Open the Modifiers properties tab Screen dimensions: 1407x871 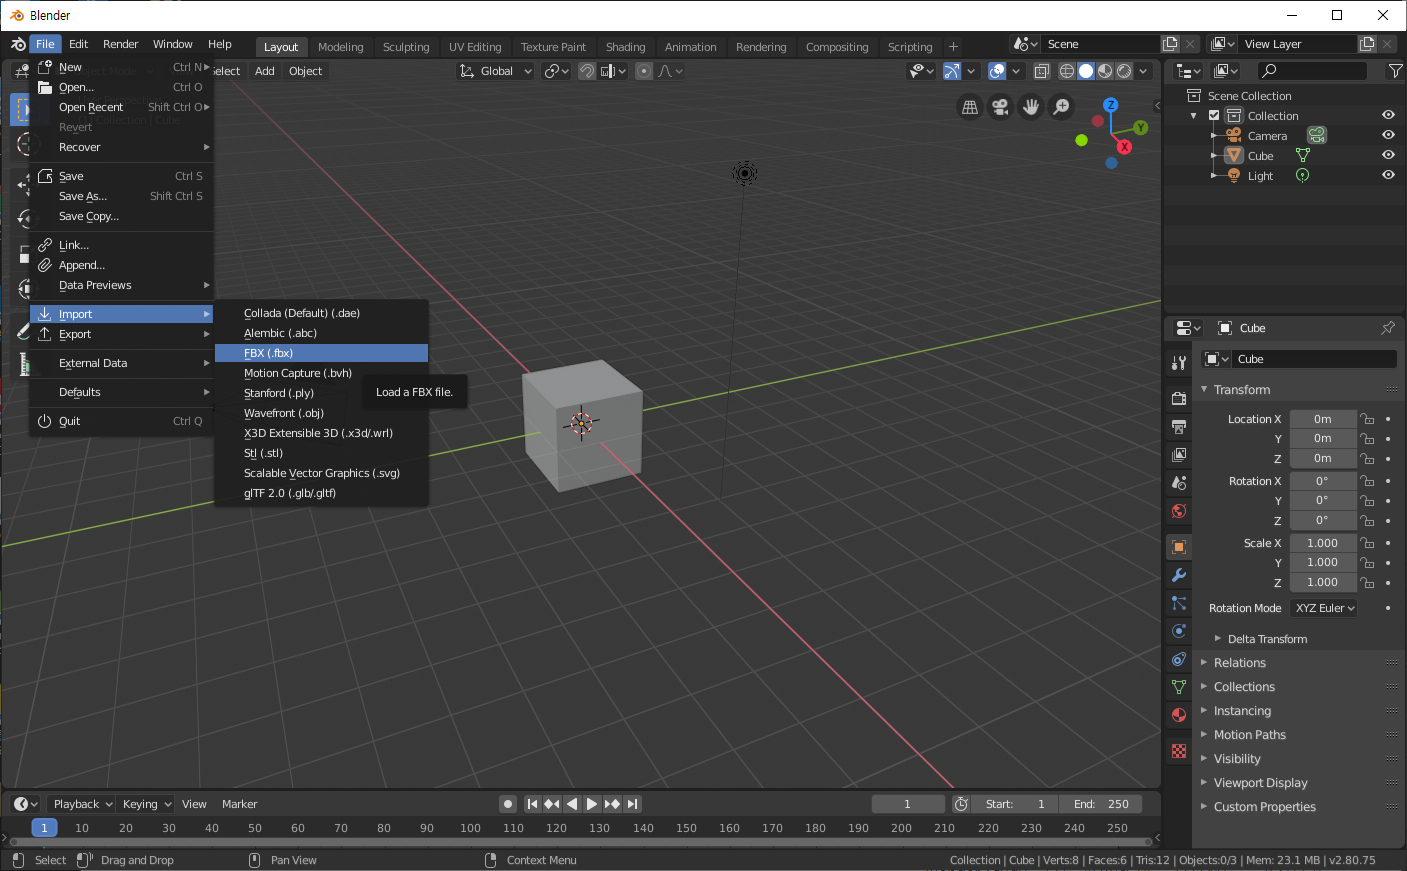click(x=1179, y=575)
